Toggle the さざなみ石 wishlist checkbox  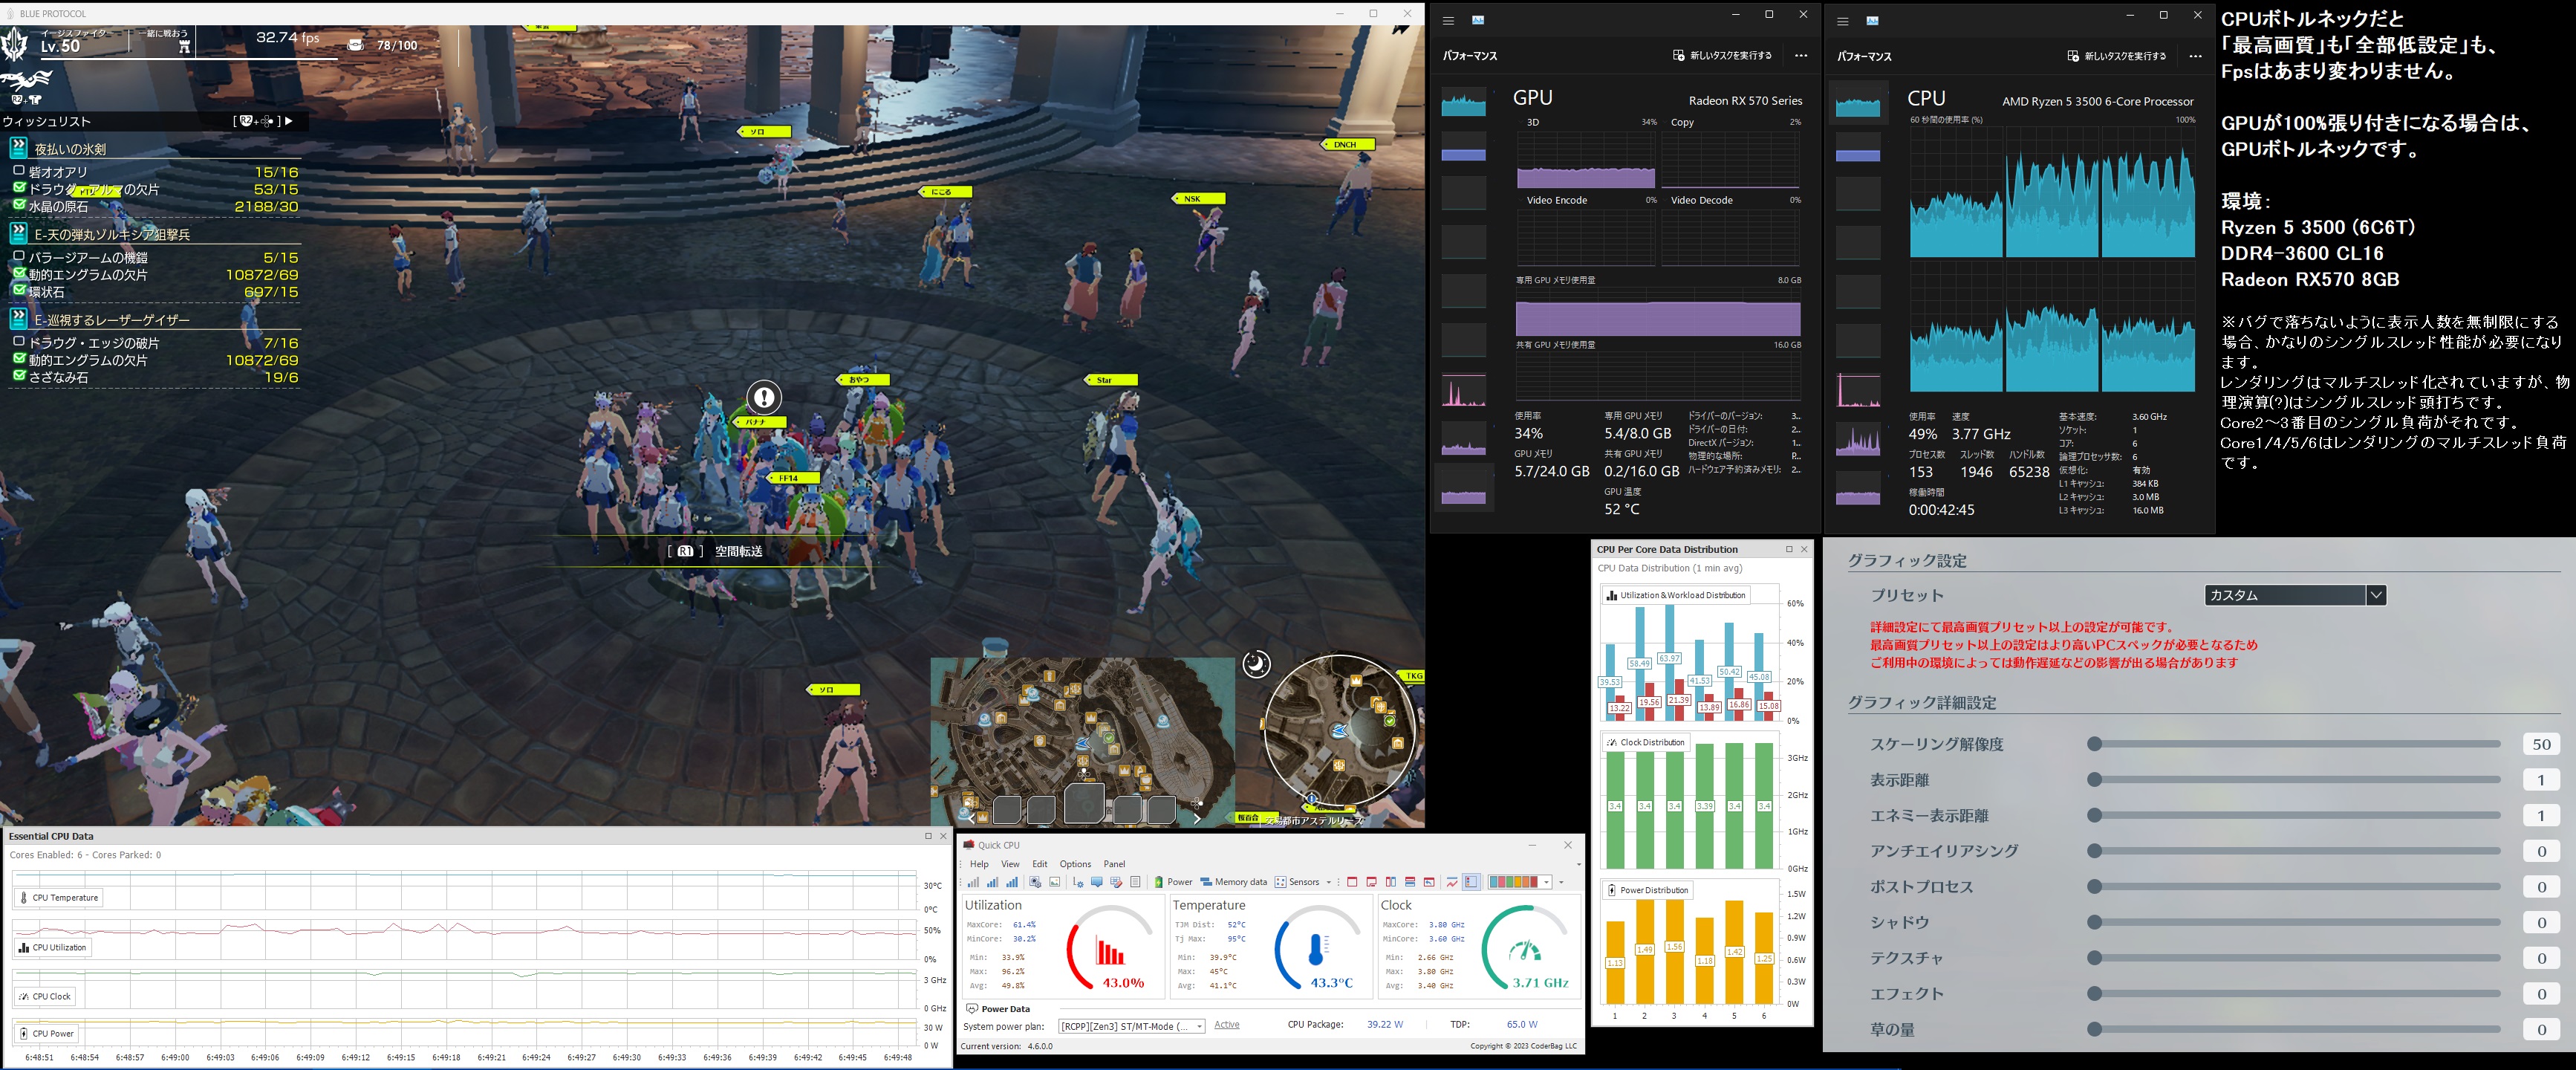click(19, 377)
